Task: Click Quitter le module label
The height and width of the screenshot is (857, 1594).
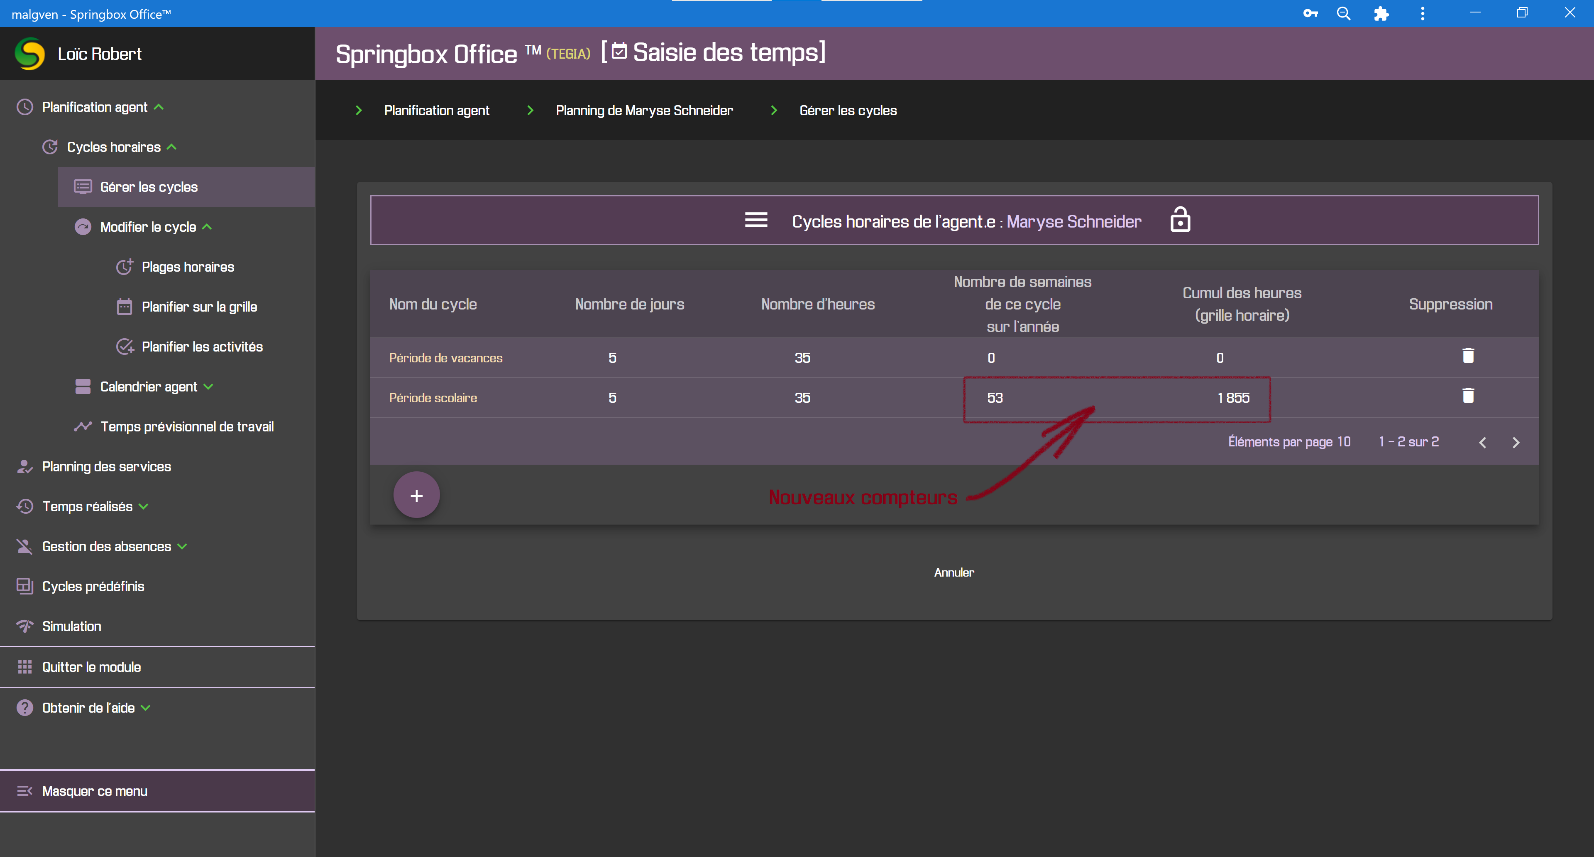Action: tap(92, 667)
